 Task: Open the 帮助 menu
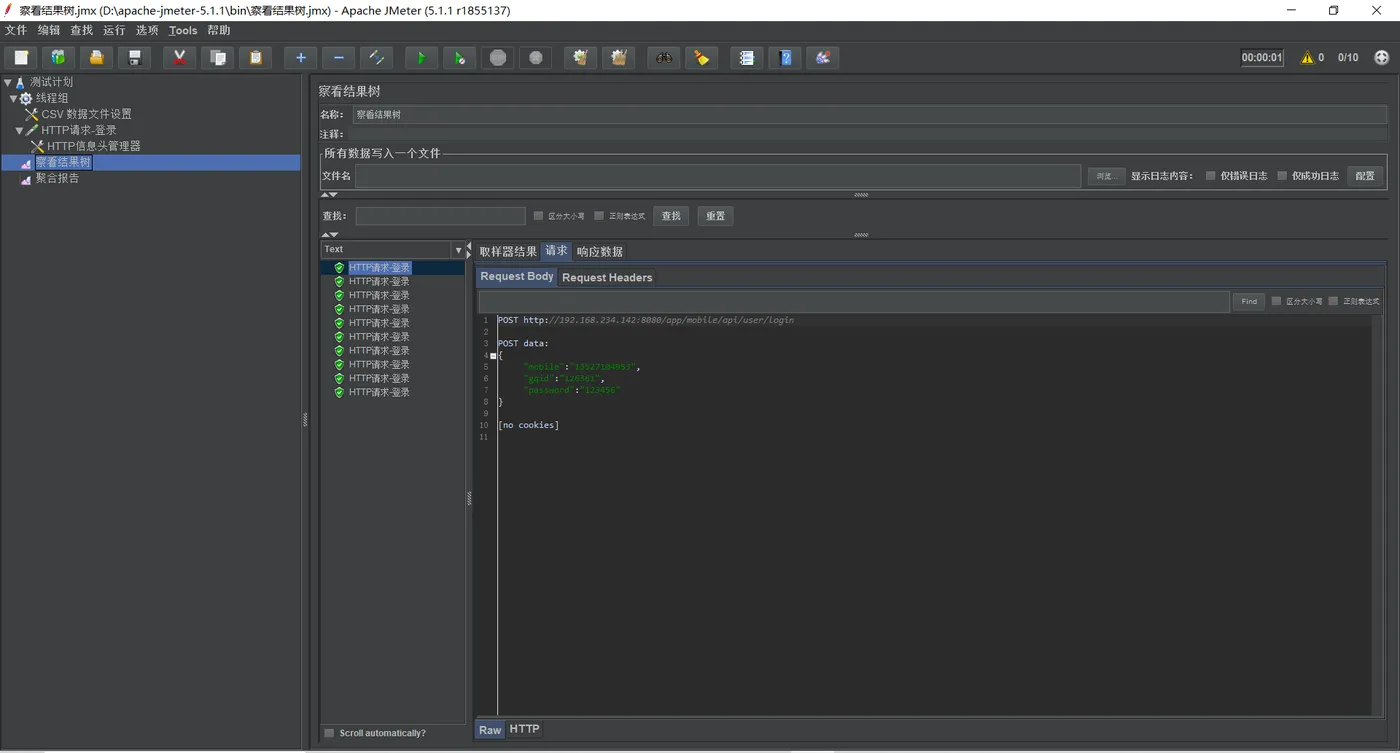[219, 31]
